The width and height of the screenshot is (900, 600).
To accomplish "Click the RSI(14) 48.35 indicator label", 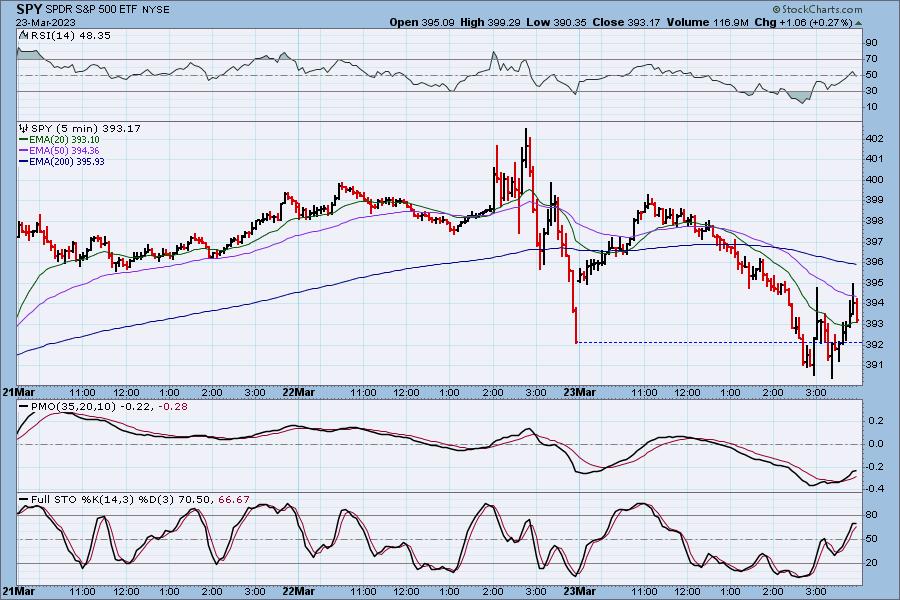I will (x=71, y=35).
